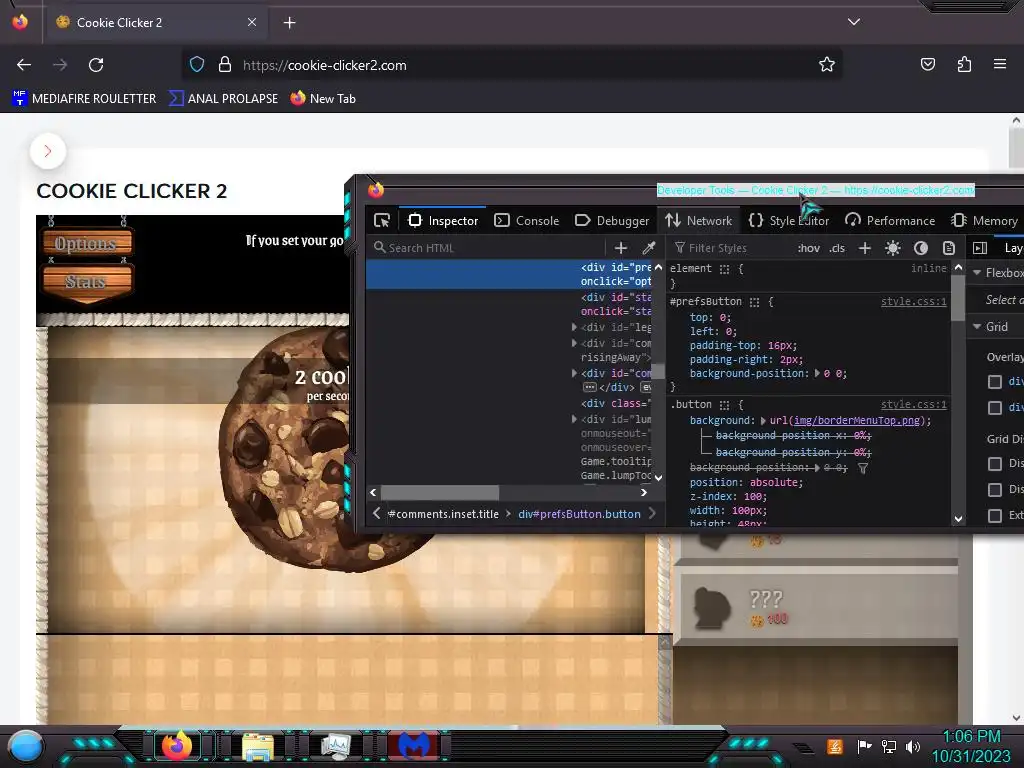
Task: Focus the Filter Styles field
Action: 728,248
